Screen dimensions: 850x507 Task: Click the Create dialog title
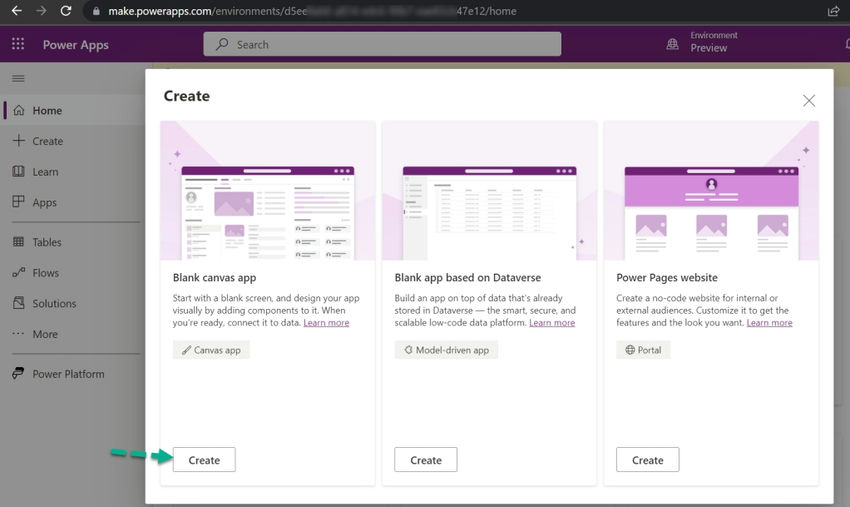pos(186,96)
